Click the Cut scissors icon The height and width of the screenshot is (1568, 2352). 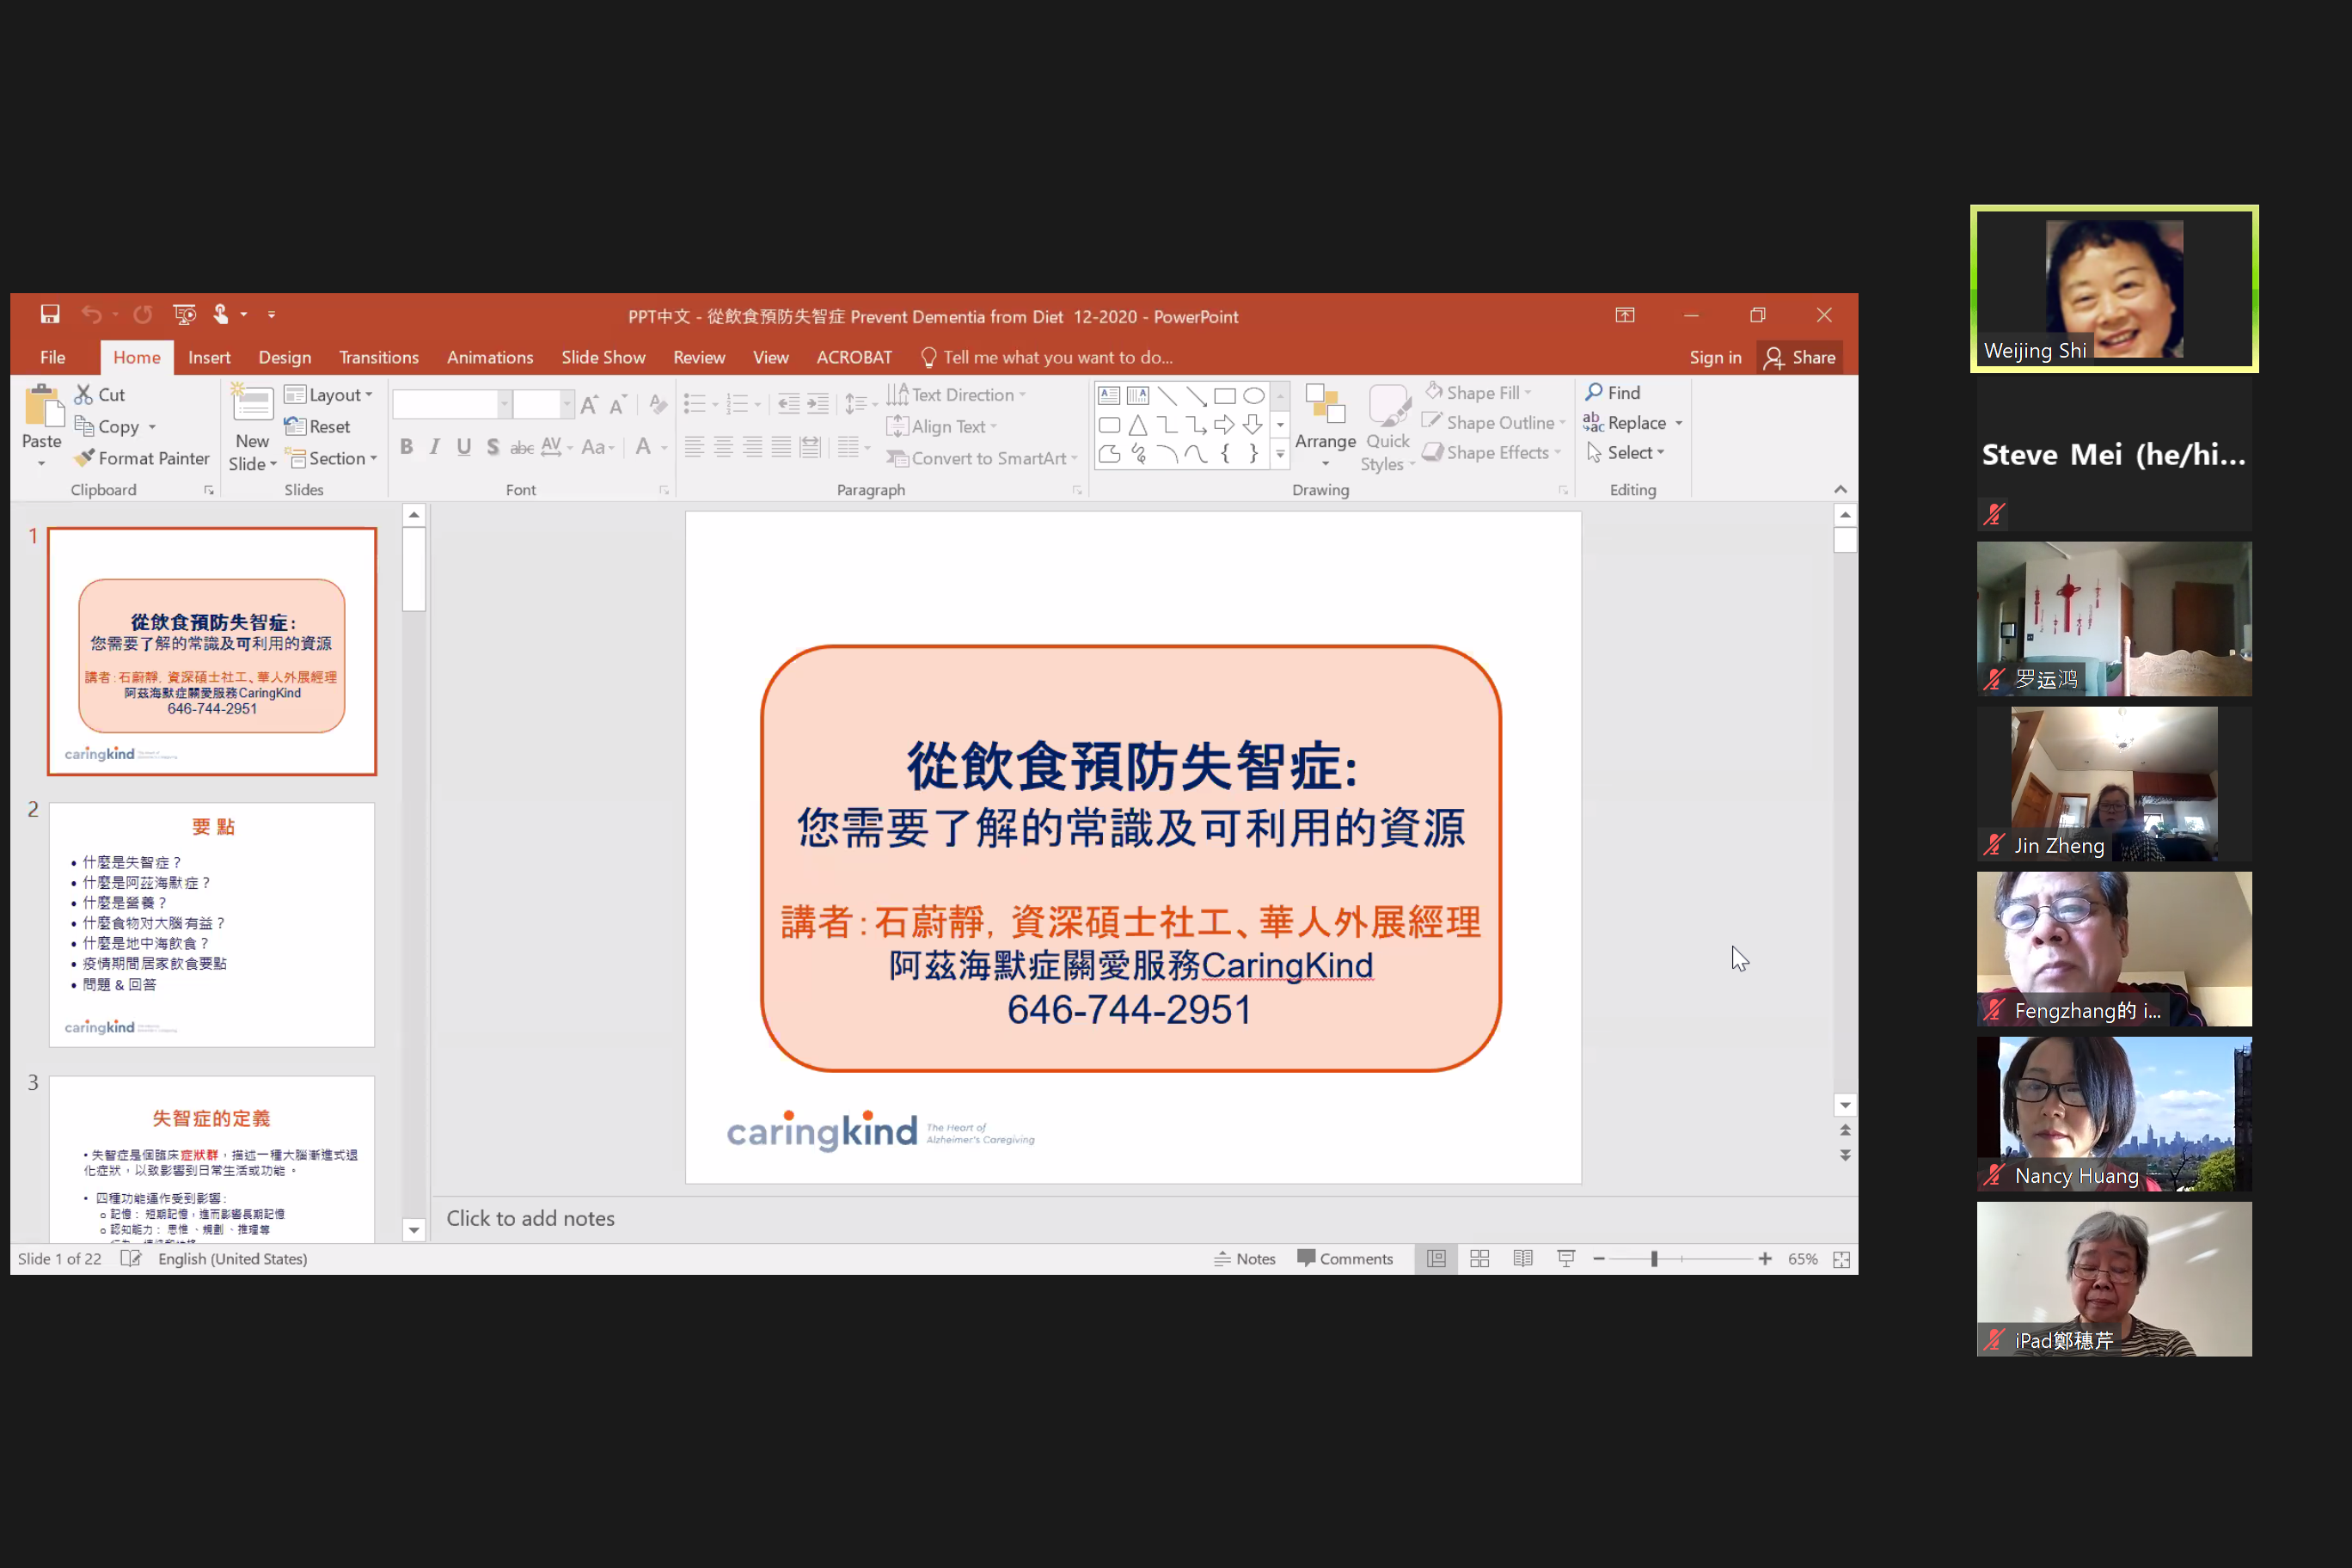coord(84,395)
